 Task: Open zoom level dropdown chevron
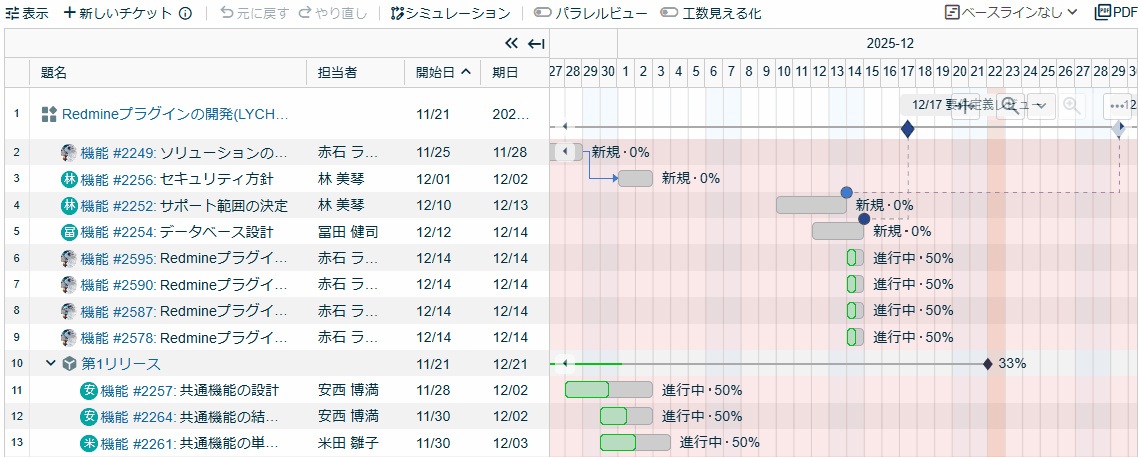(1041, 105)
